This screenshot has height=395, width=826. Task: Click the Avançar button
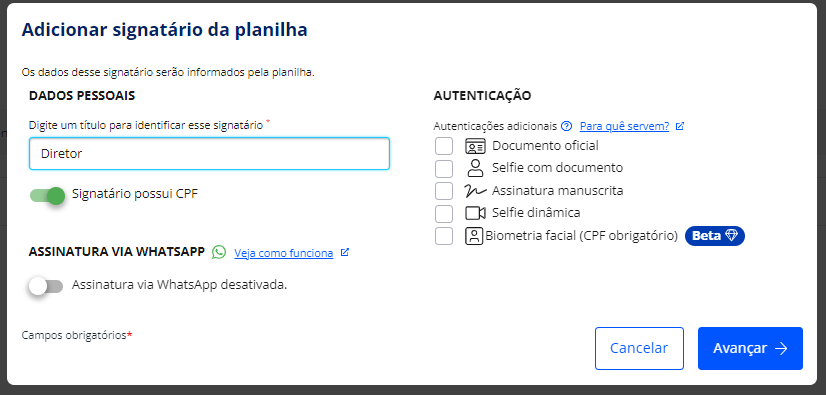tap(750, 348)
